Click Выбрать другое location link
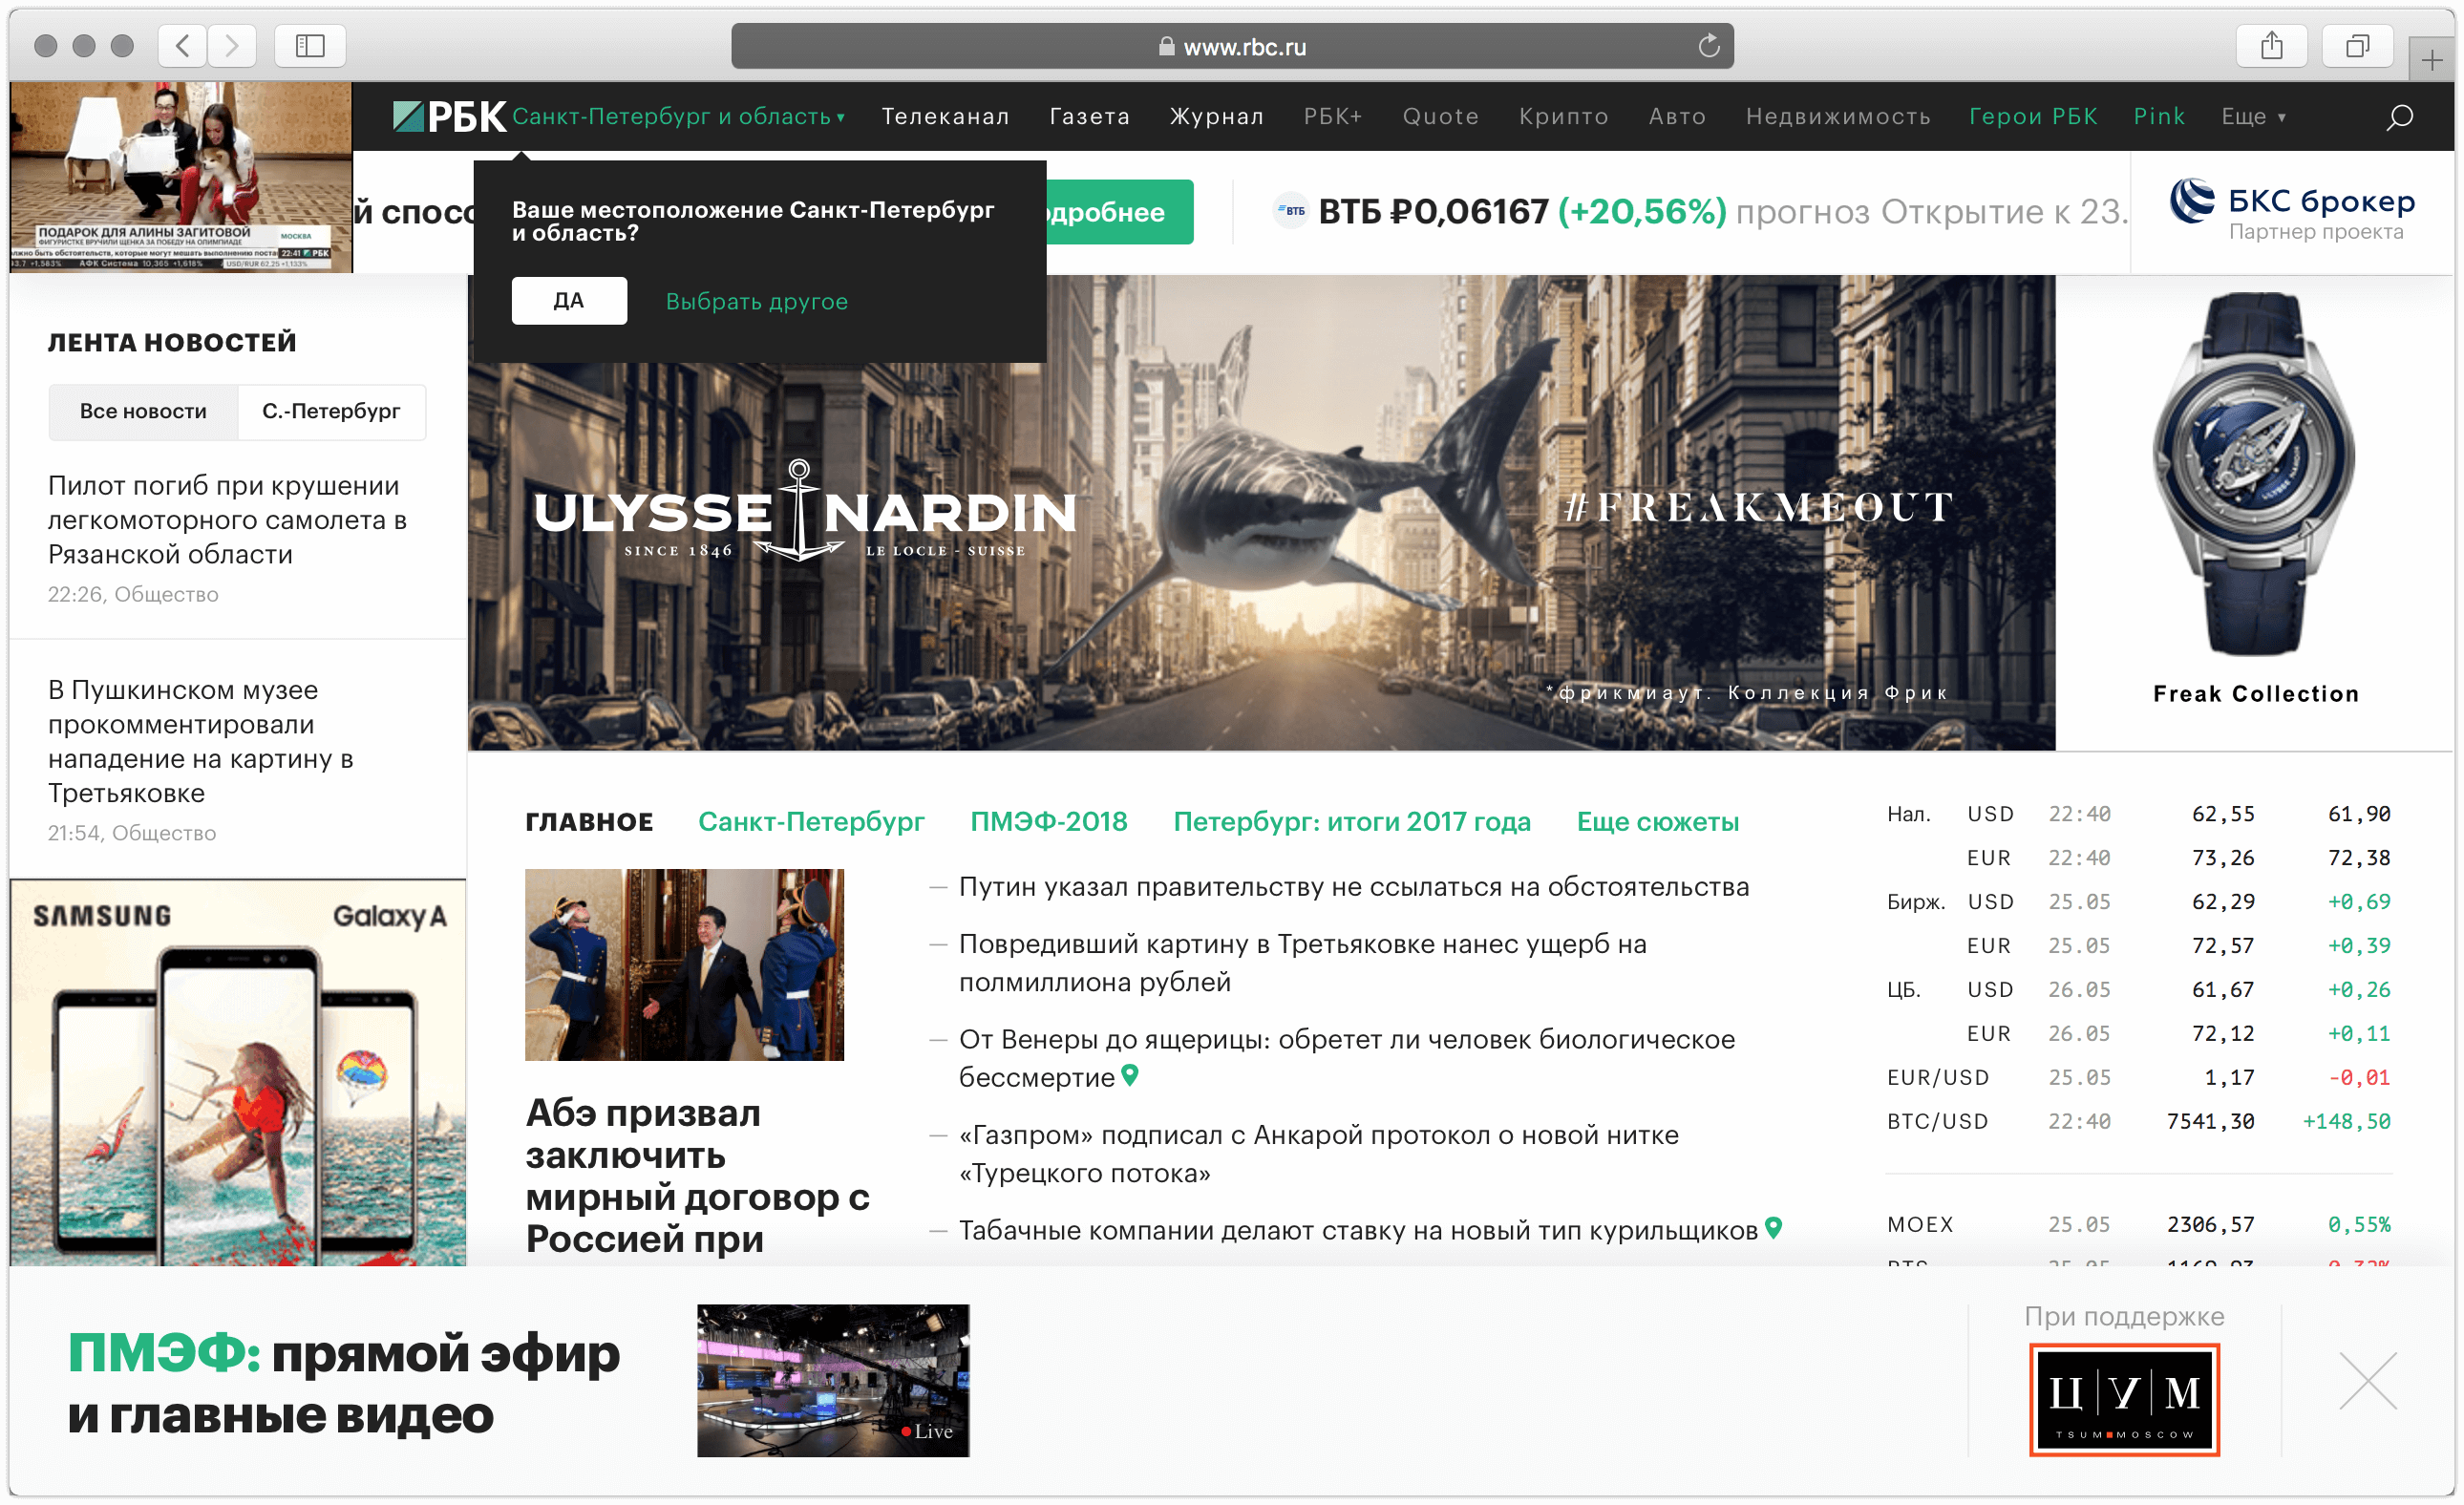Image resolution: width=2464 pixels, height=1505 pixels. pos(756,301)
